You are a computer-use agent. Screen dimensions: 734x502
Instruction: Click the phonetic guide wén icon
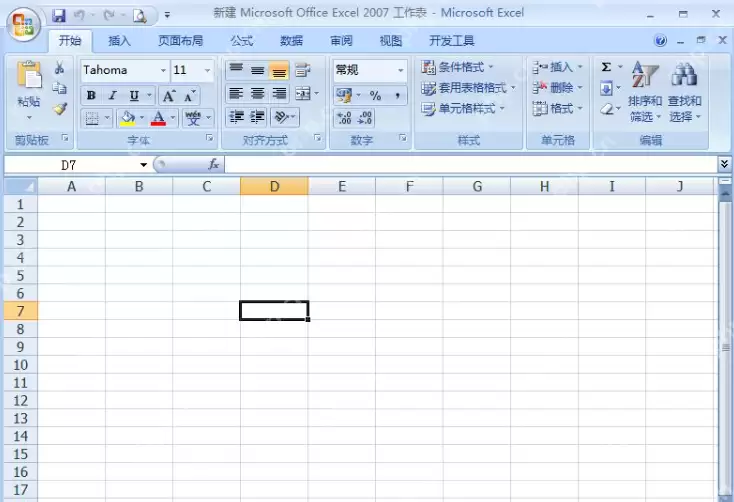[193, 118]
